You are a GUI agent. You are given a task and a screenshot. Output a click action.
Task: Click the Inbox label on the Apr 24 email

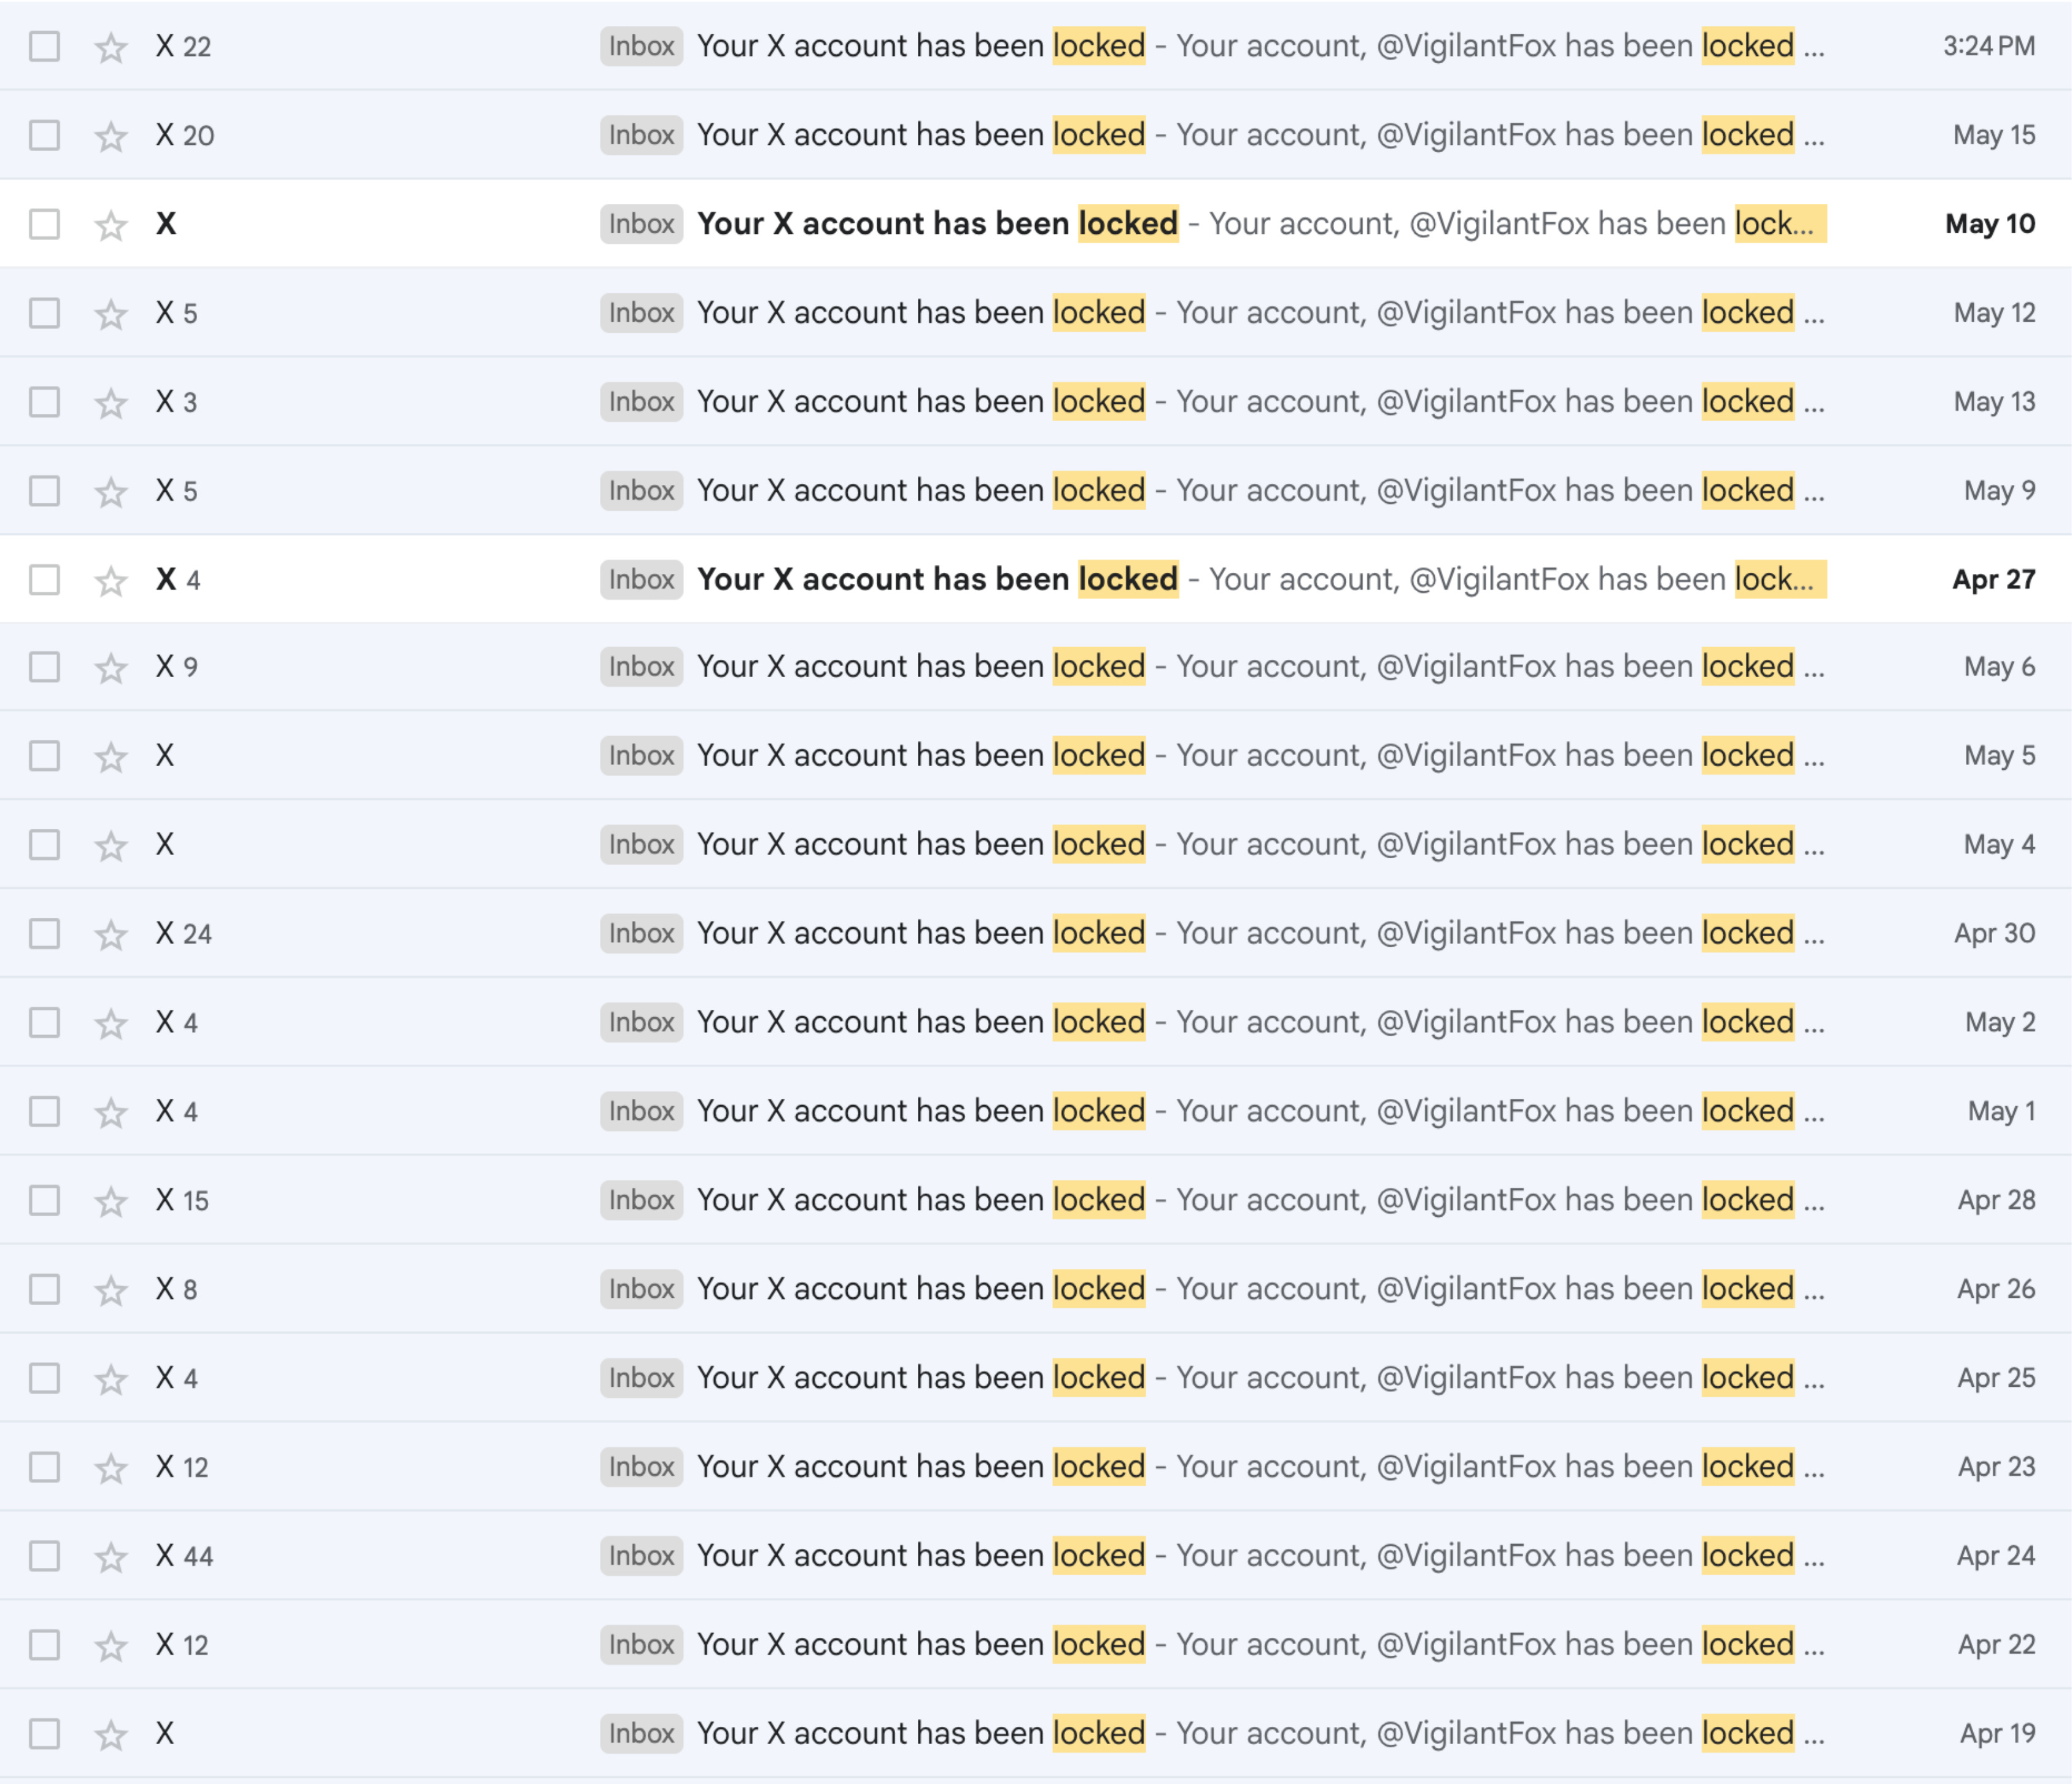[x=641, y=1556]
